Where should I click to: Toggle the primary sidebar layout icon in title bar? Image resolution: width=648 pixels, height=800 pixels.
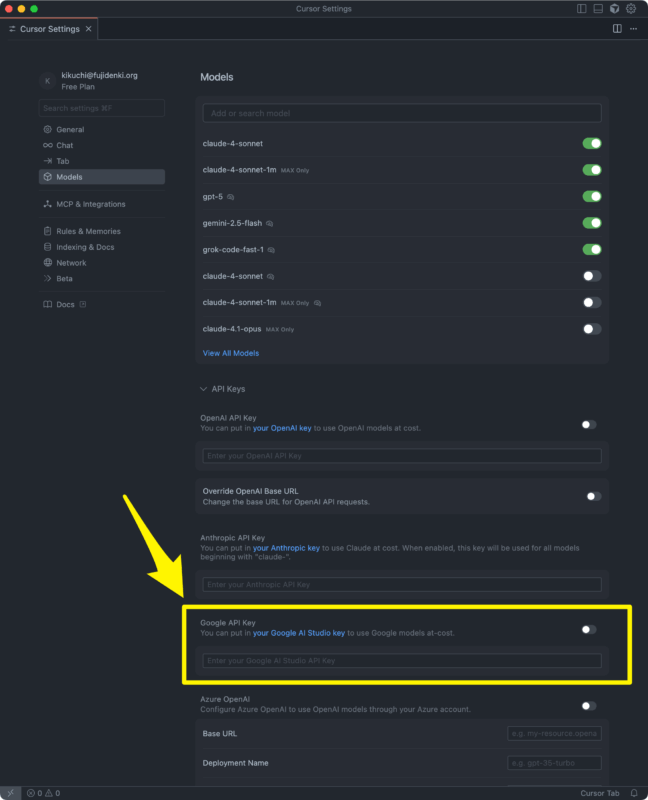click(x=581, y=9)
